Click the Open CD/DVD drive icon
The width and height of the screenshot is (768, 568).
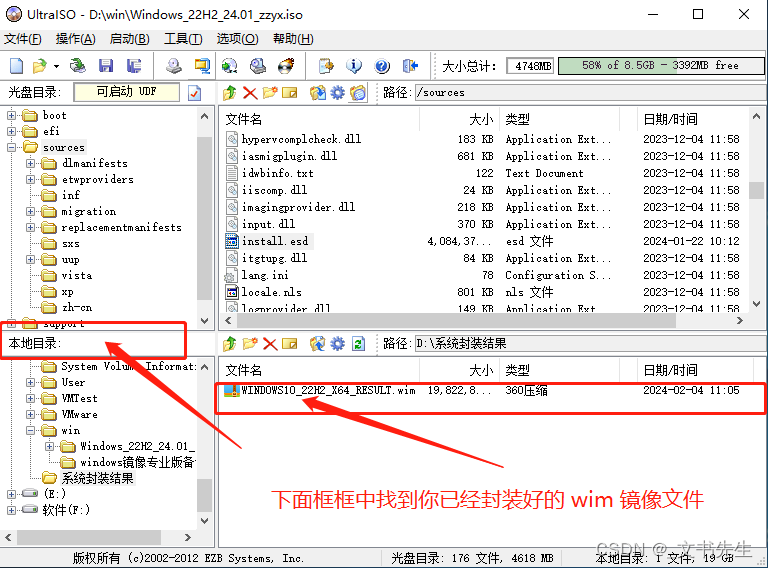tap(77, 66)
